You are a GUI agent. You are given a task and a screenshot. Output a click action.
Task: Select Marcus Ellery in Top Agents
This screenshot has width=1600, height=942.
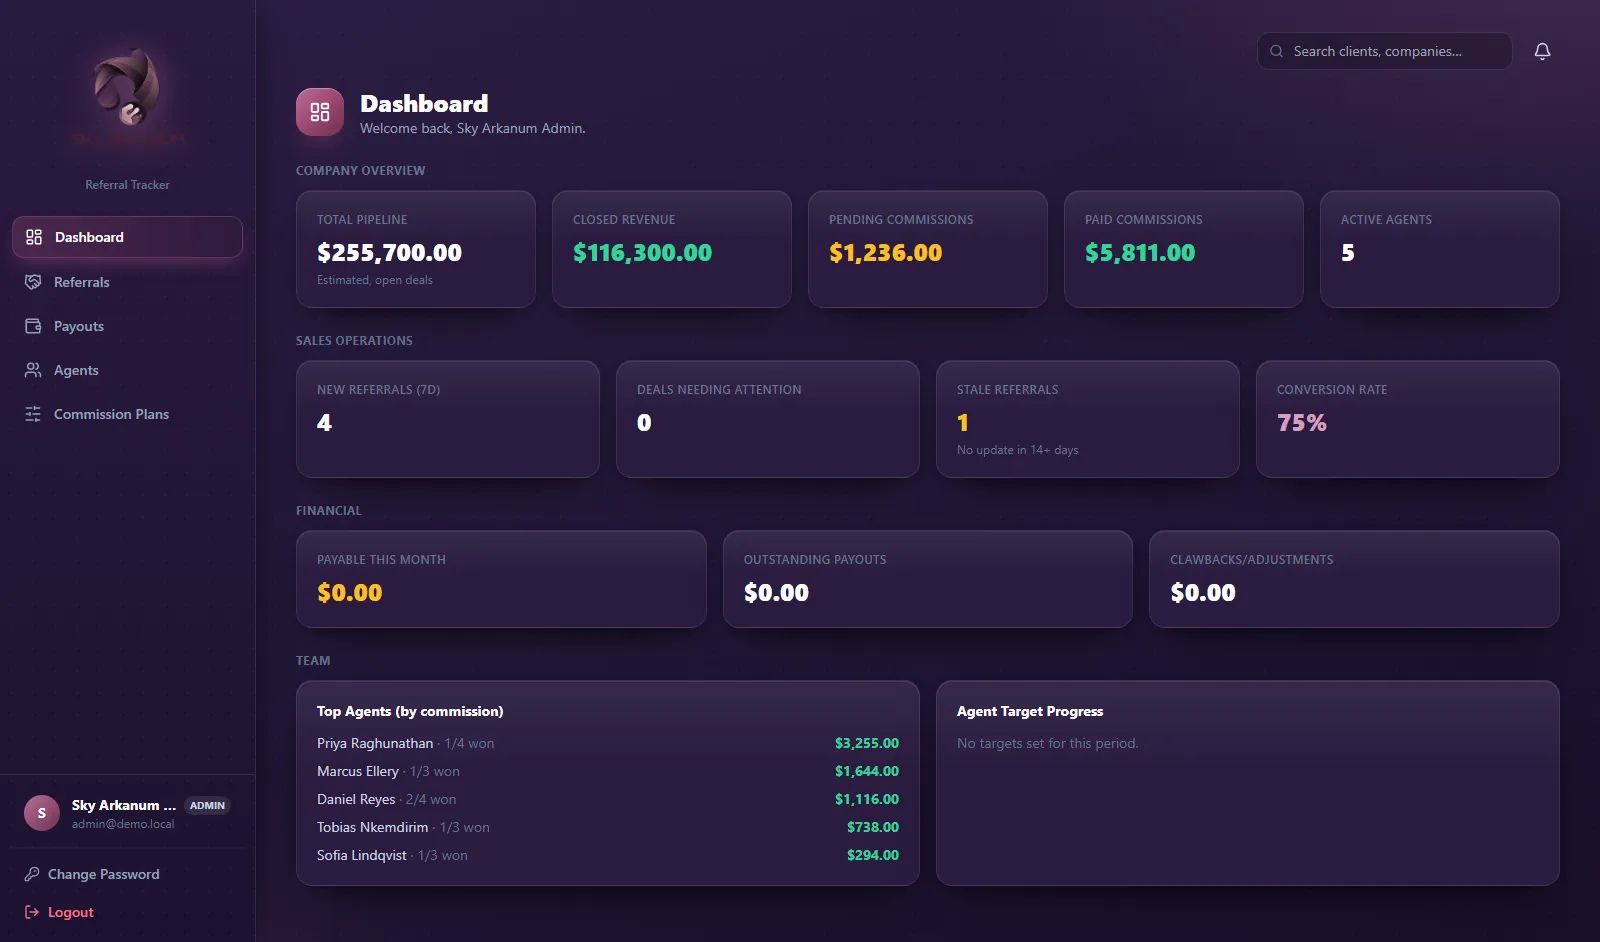pyautogui.click(x=358, y=771)
